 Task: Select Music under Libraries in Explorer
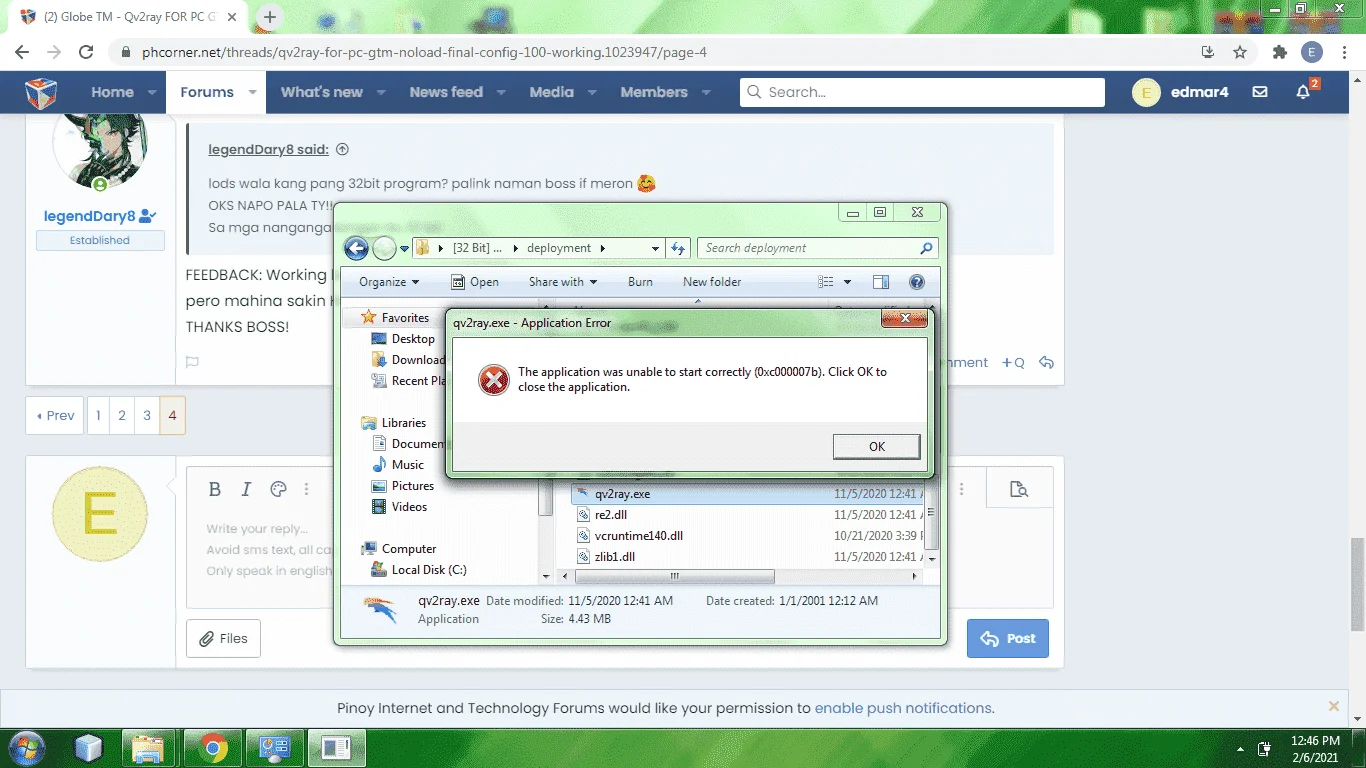(407, 465)
